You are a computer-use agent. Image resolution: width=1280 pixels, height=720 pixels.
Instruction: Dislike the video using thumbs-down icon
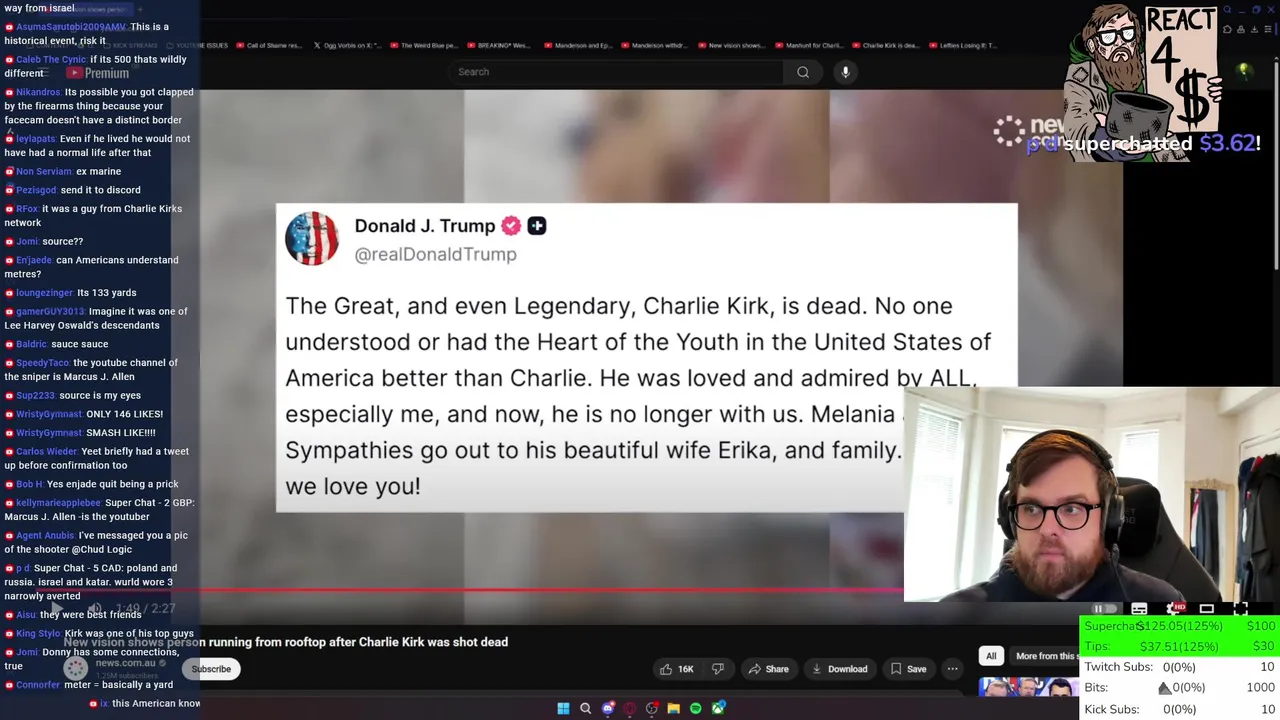pyautogui.click(x=717, y=669)
